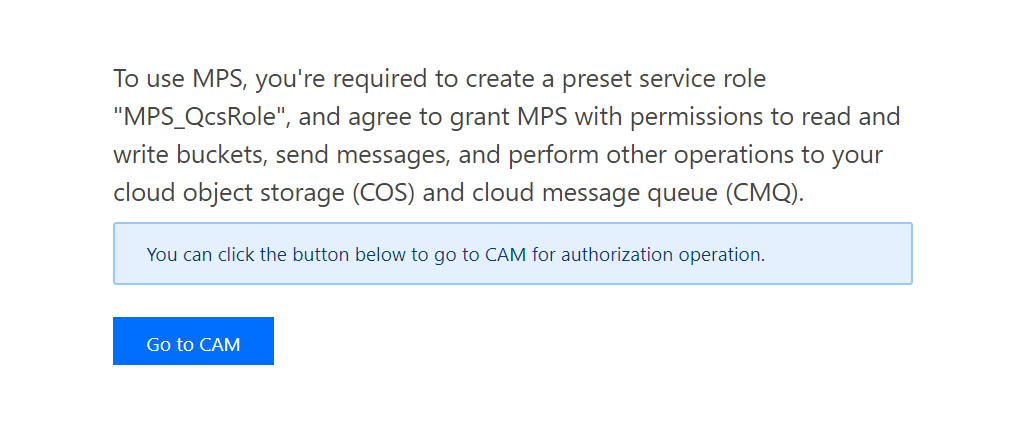Click "cloud object storage" phrase
The width and height of the screenshot is (1032, 431).
click(x=230, y=193)
